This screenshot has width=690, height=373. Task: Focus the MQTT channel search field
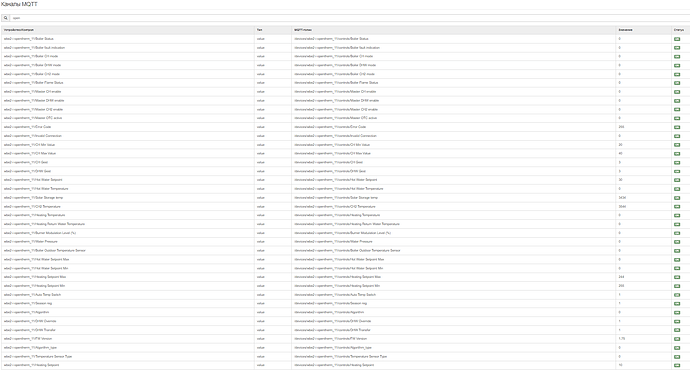coord(350,18)
